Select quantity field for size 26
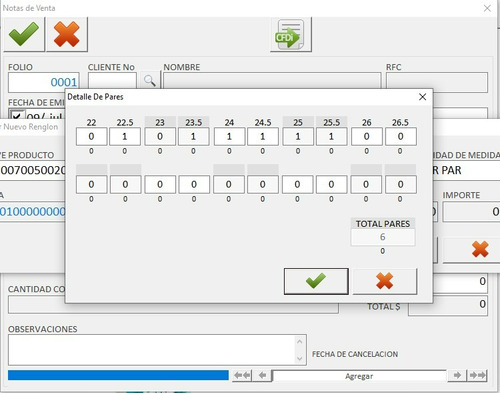This screenshot has width=500, height=393. [367, 136]
